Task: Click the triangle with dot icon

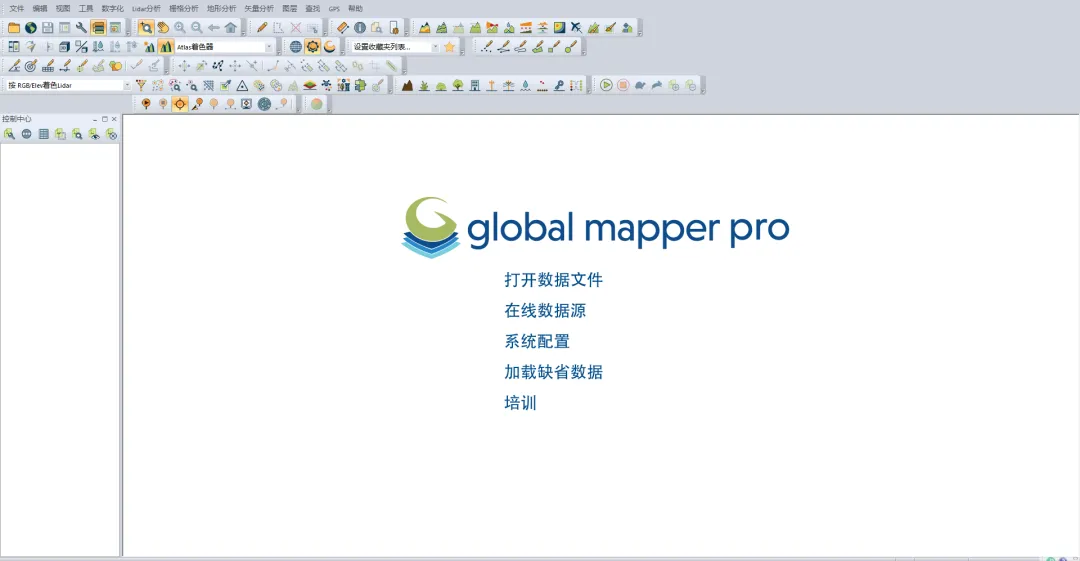Action: pyautogui.click(x=242, y=85)
